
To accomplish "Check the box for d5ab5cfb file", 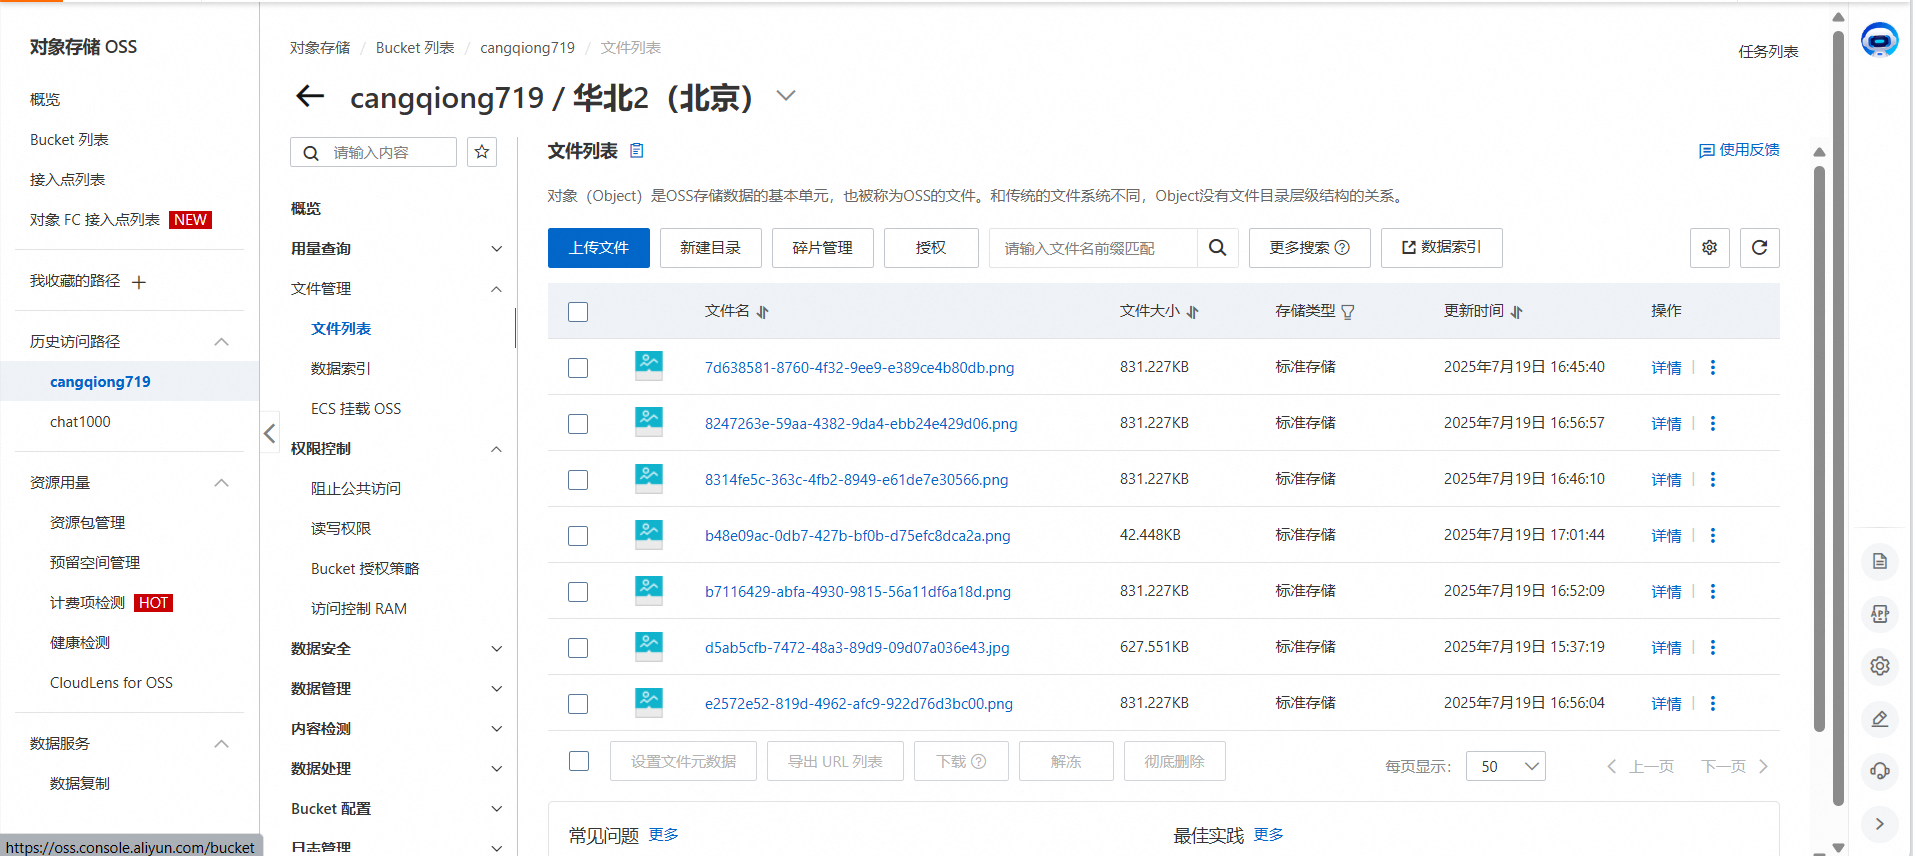I will pos(578,648).
